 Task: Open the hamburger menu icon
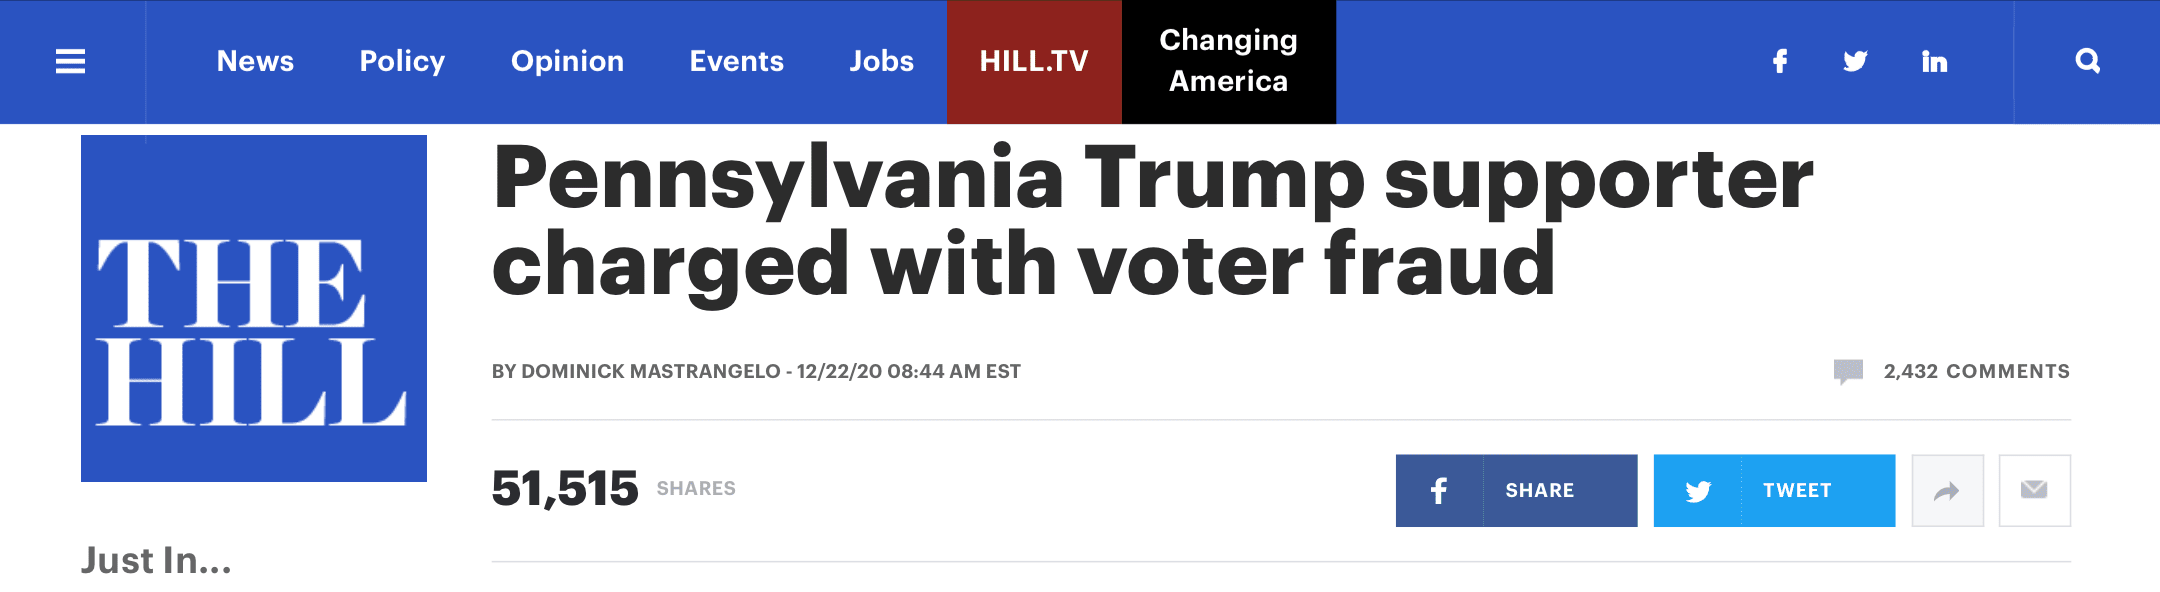pyautogui.click(x=70, y=62)
